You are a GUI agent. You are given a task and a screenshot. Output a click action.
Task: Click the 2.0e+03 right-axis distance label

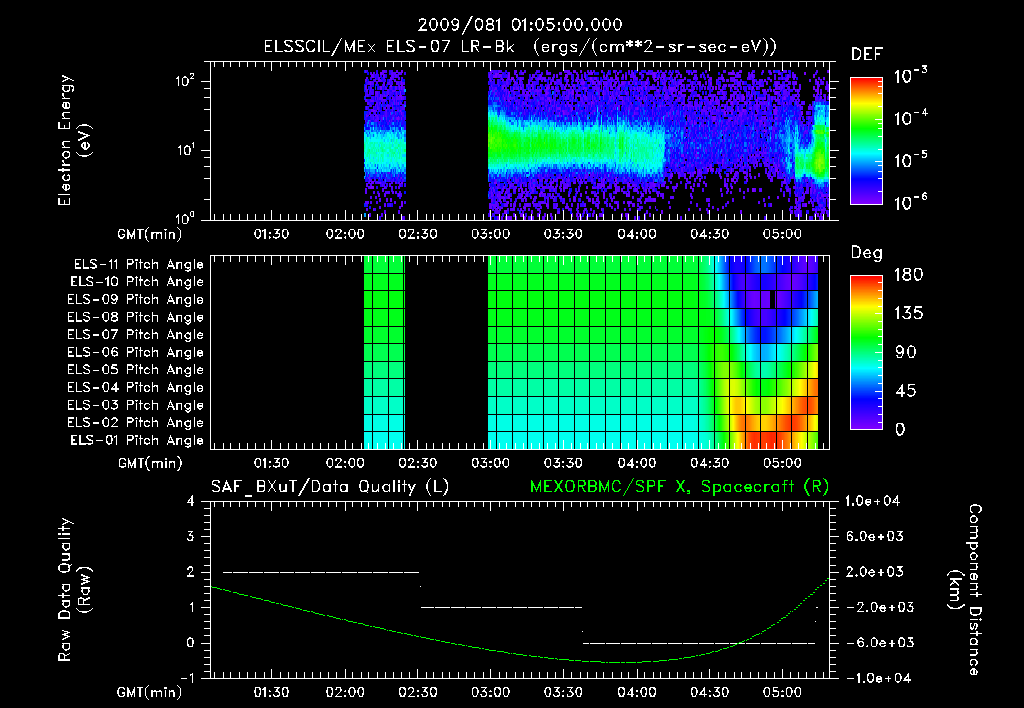pos(874,572)
